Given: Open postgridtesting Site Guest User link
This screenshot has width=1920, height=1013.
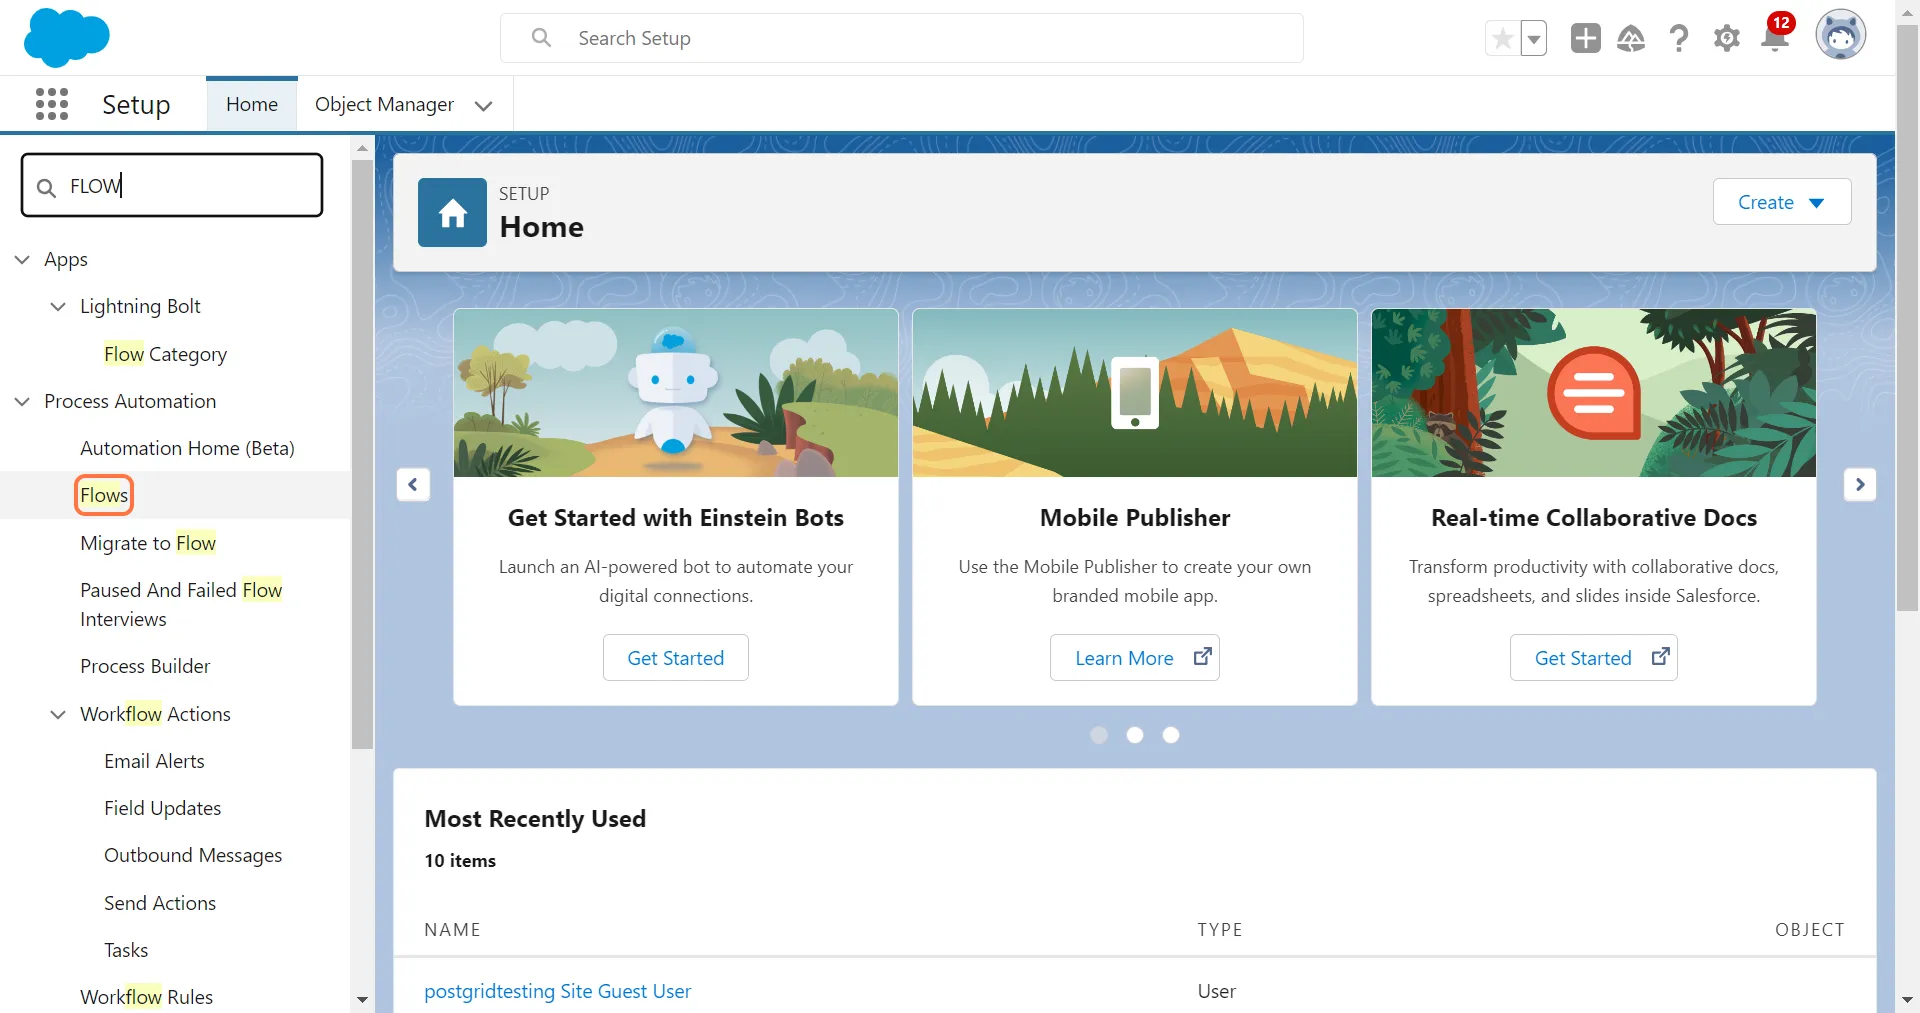Looking at the screenshot, I should 557,991.
